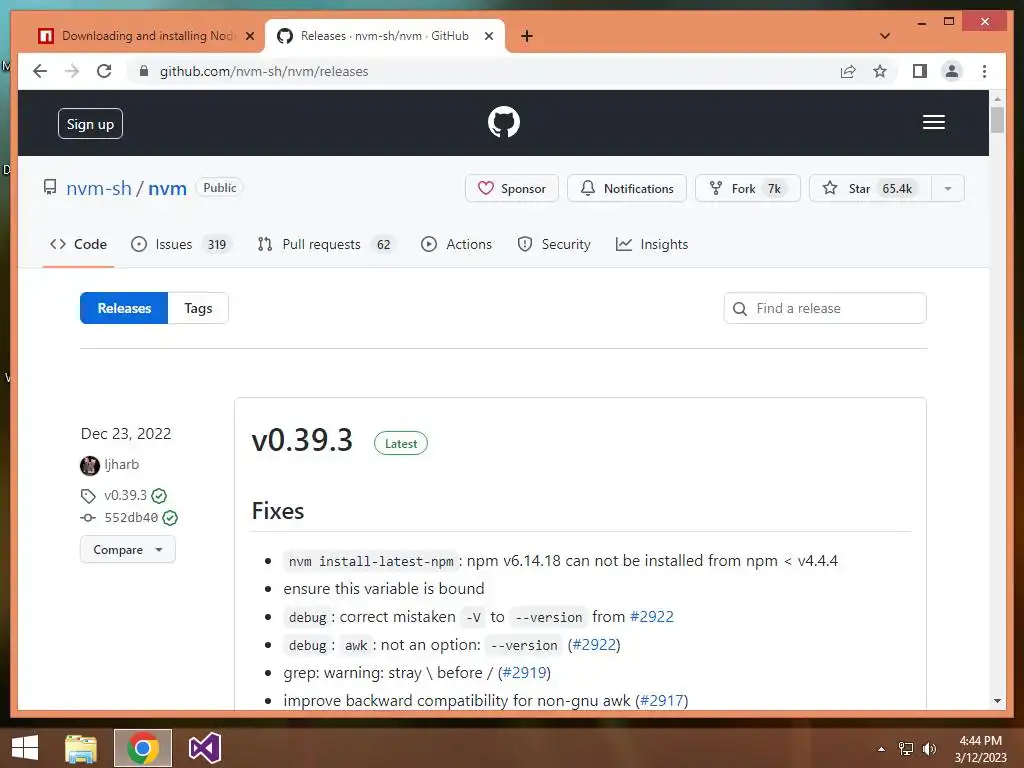
Task: Open the Actions tab
Action: pos(456,244)
